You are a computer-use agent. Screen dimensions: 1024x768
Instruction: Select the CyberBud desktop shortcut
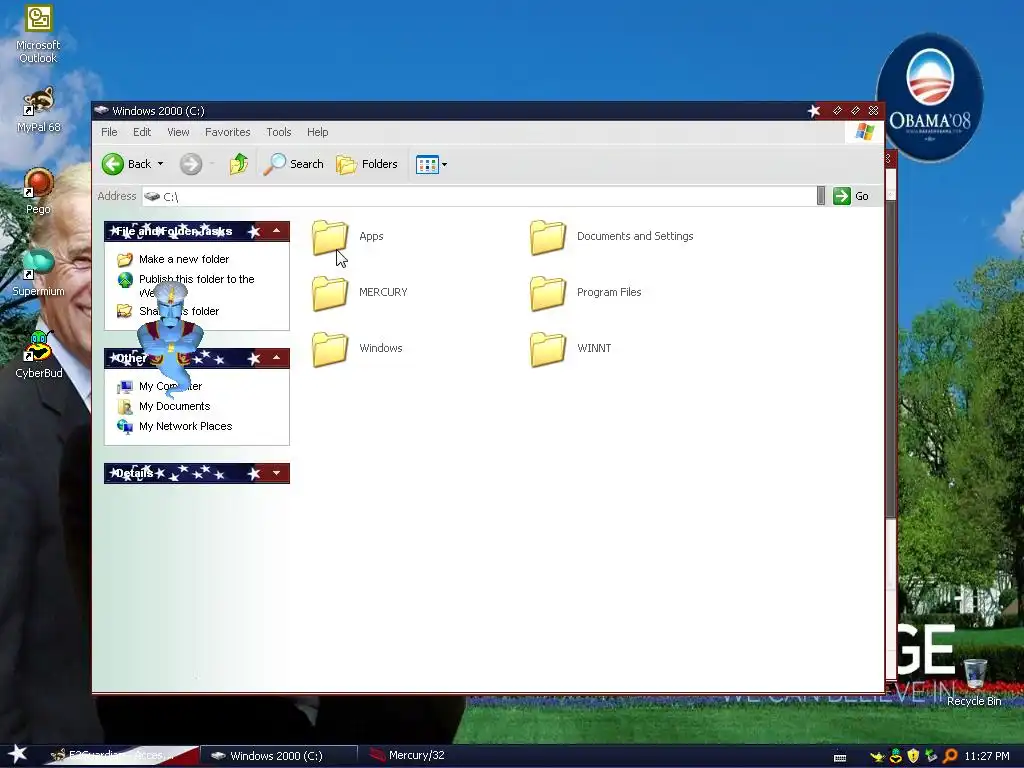point(39,355)
